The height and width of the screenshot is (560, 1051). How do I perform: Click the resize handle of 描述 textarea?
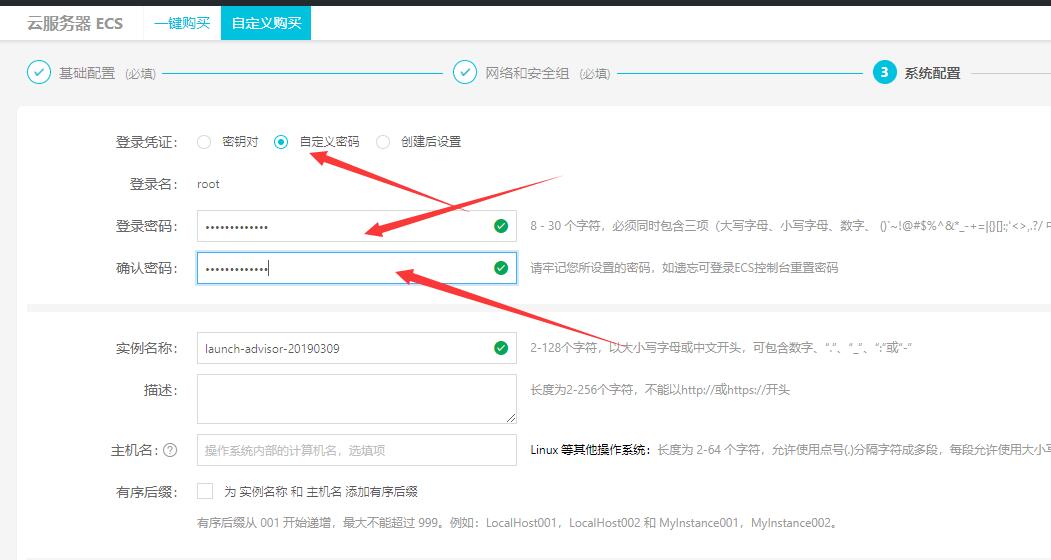pyautogui.click(x=511, y=418)
